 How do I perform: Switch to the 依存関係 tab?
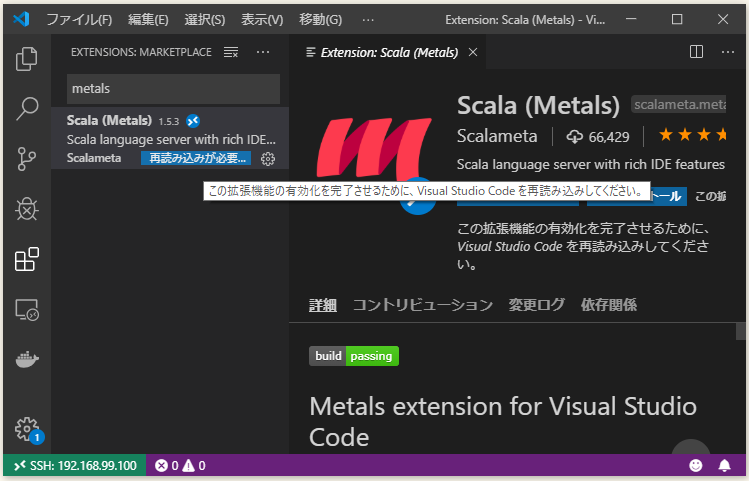click(x=608, y=305)
